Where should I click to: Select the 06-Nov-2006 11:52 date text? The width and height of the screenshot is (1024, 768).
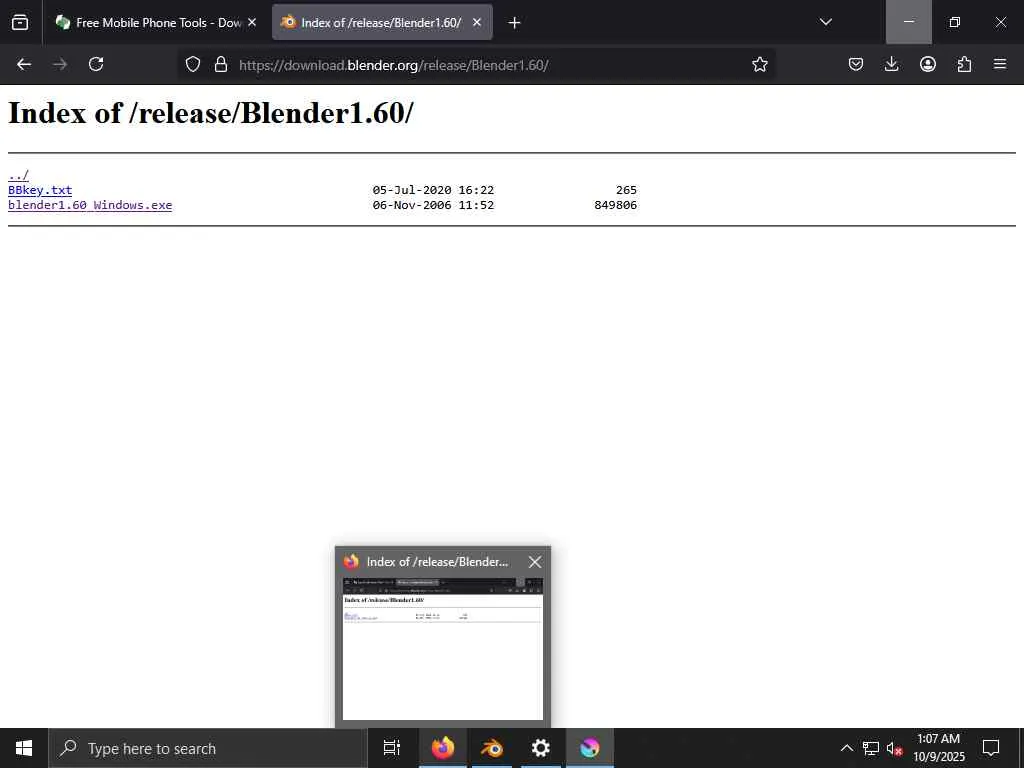433,205
